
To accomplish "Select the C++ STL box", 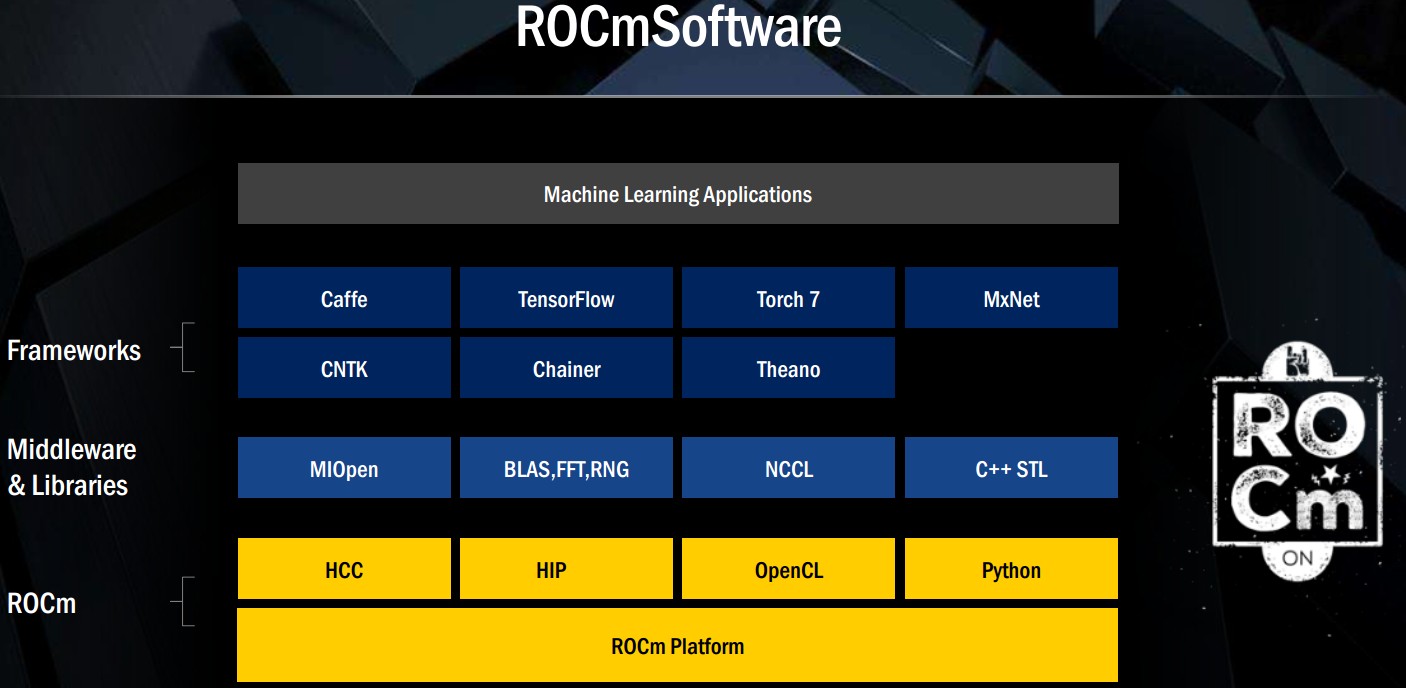I will pyautogui.click(x=1011, y=468).
